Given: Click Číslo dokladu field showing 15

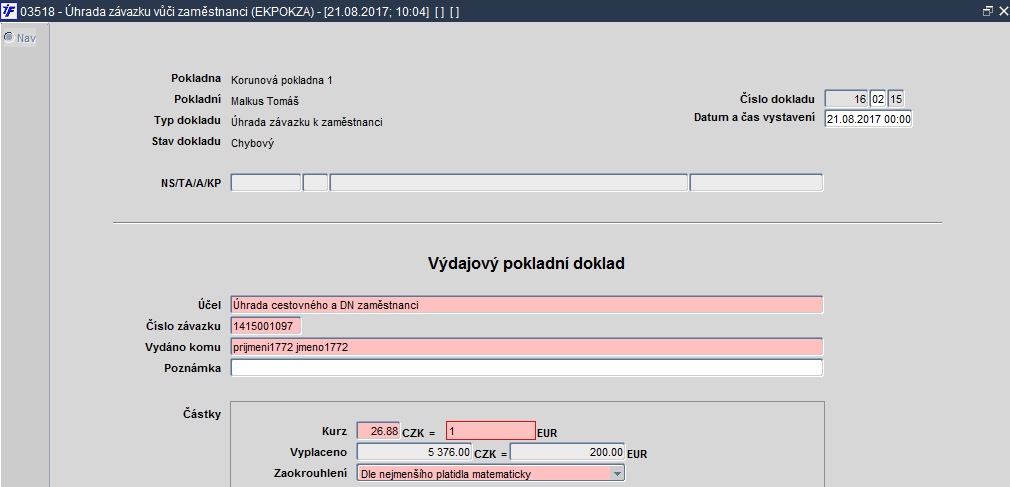Looking at the screenshot, I should [896, 99].
